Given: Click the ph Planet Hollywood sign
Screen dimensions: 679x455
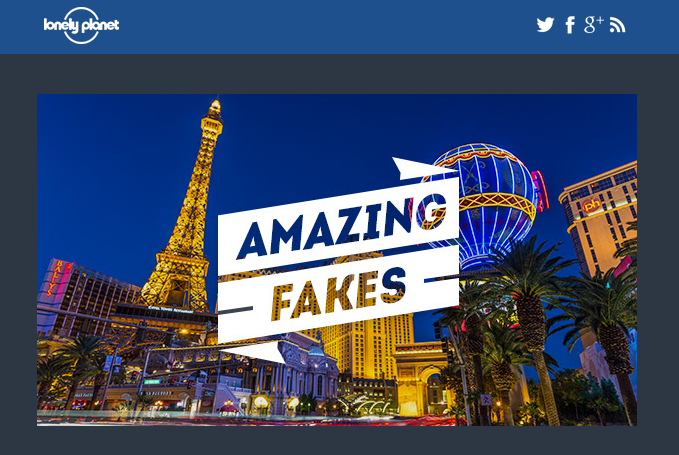Looking at the screenshot, I should pyautogui.click(x=591, y=206).
